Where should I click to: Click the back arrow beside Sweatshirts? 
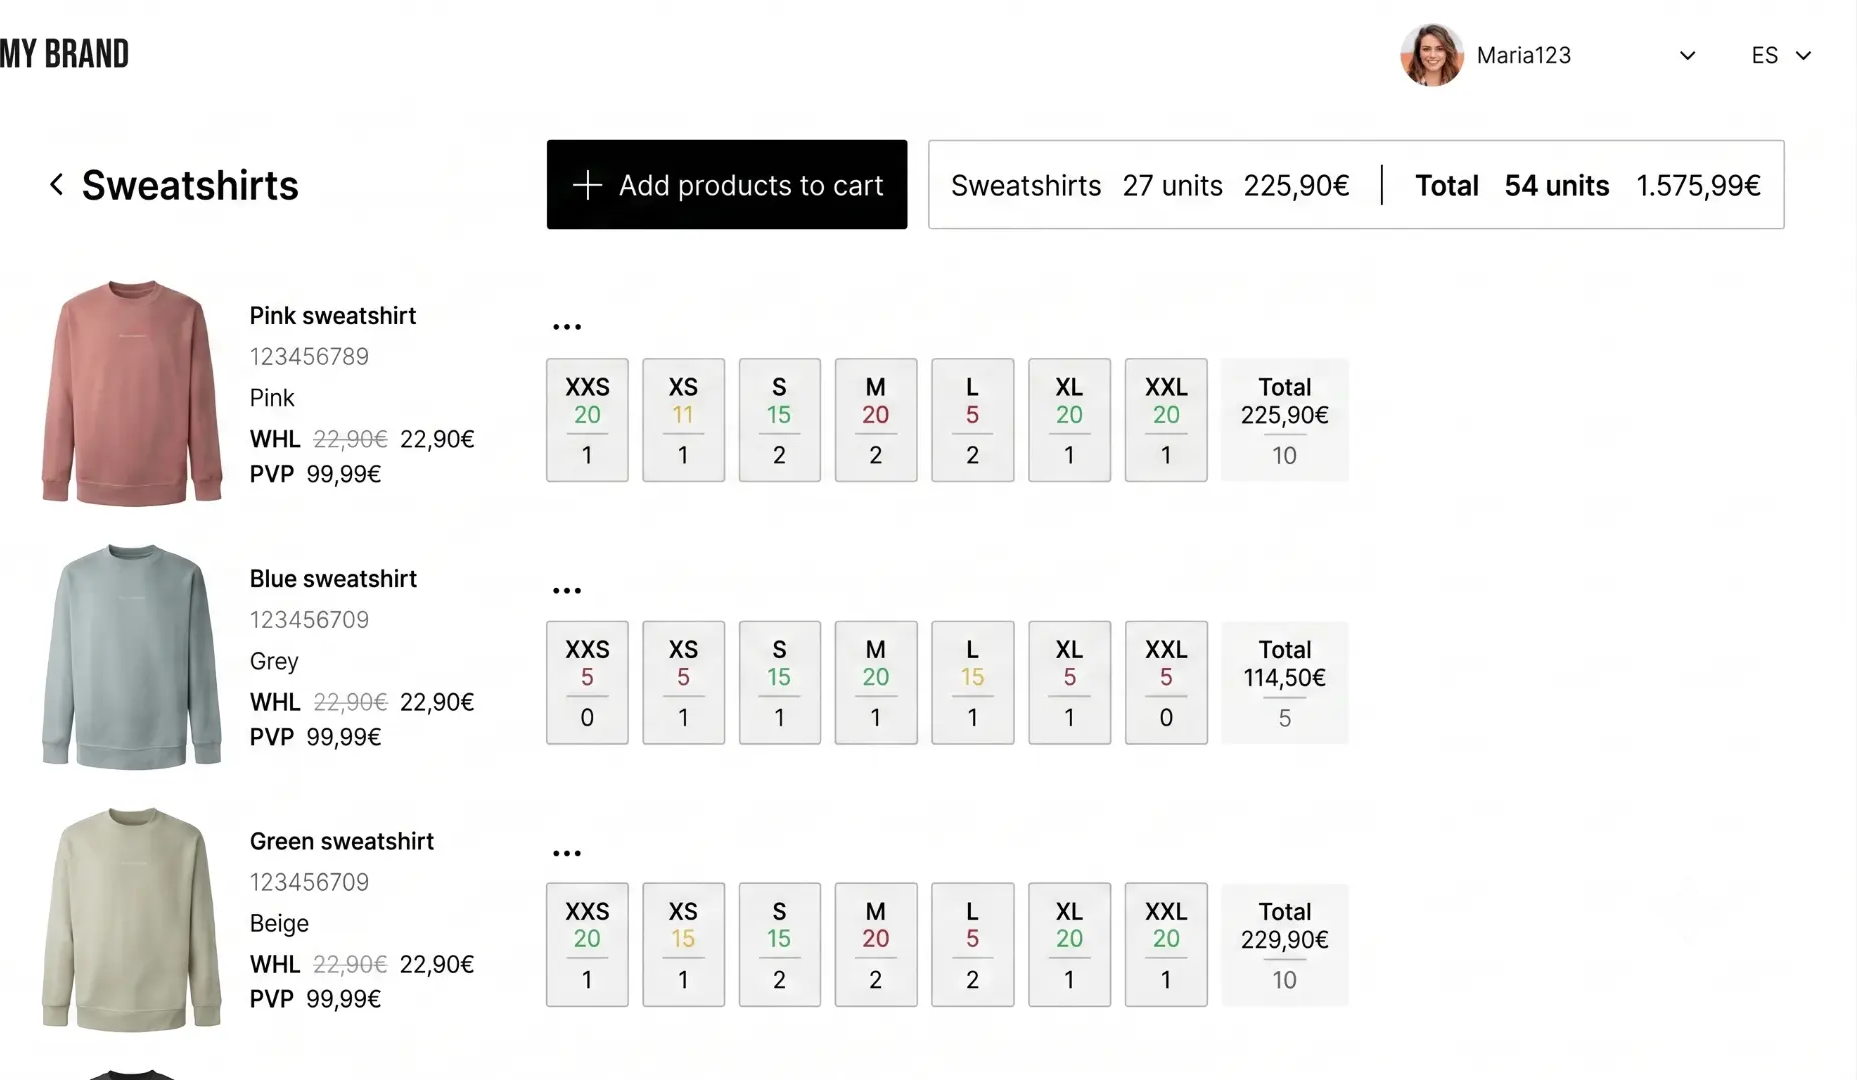[x=57, y=185]
